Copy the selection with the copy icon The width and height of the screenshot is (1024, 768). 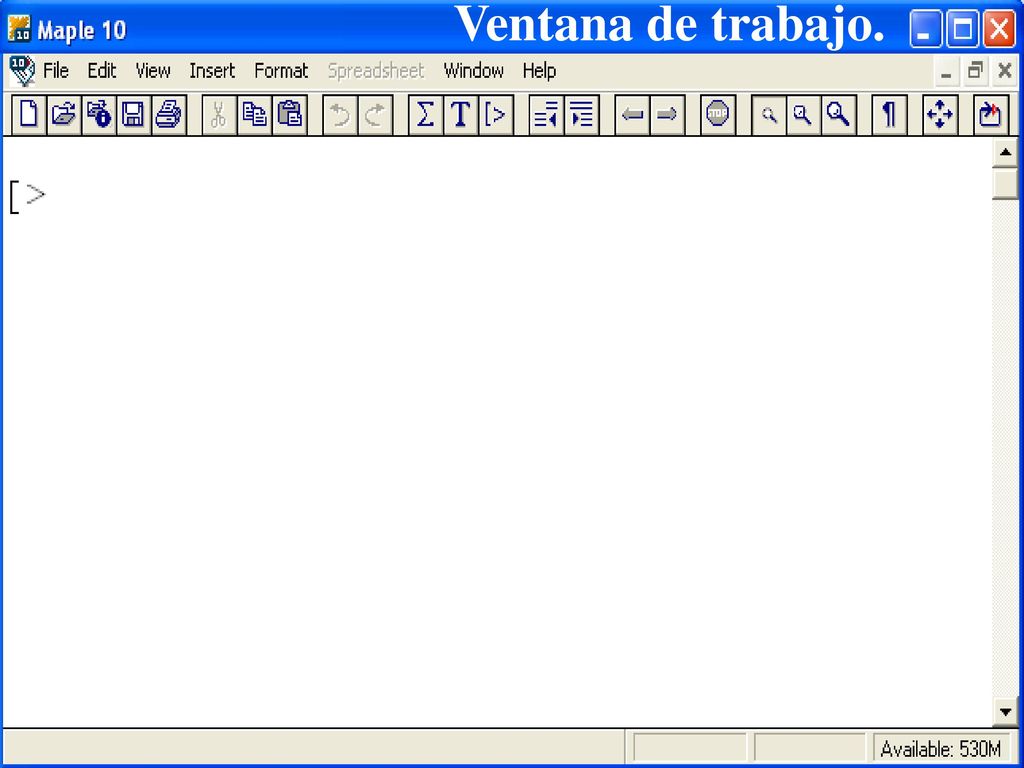pyautogui.click(x=254, y=115)
